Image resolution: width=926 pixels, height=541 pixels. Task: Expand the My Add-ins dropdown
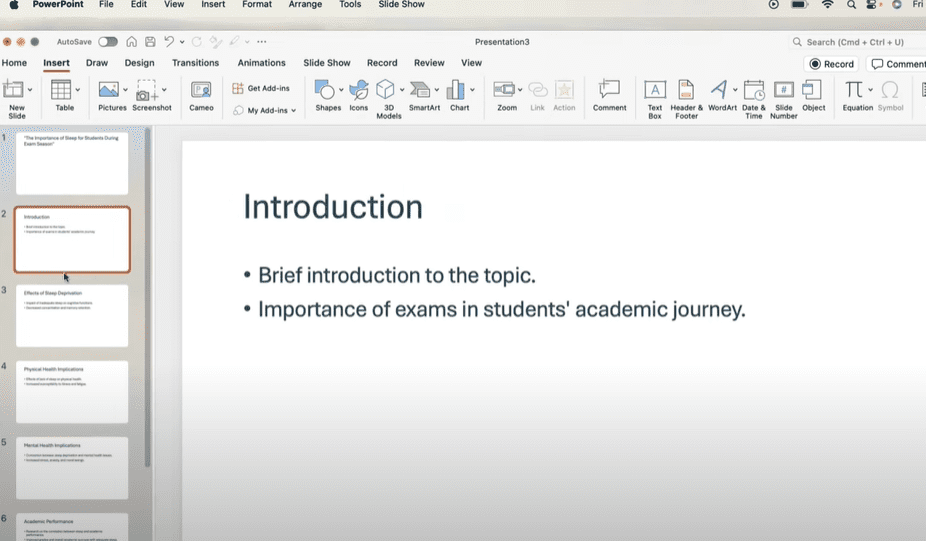point(293,111)
